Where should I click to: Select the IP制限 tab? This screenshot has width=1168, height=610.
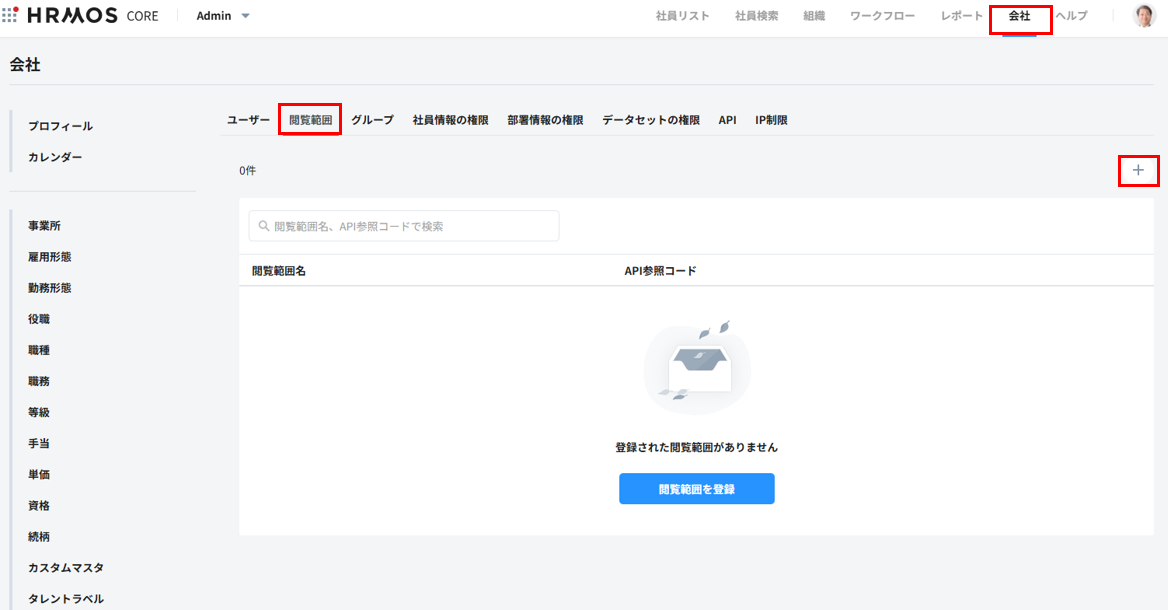[x=771, y=120]
